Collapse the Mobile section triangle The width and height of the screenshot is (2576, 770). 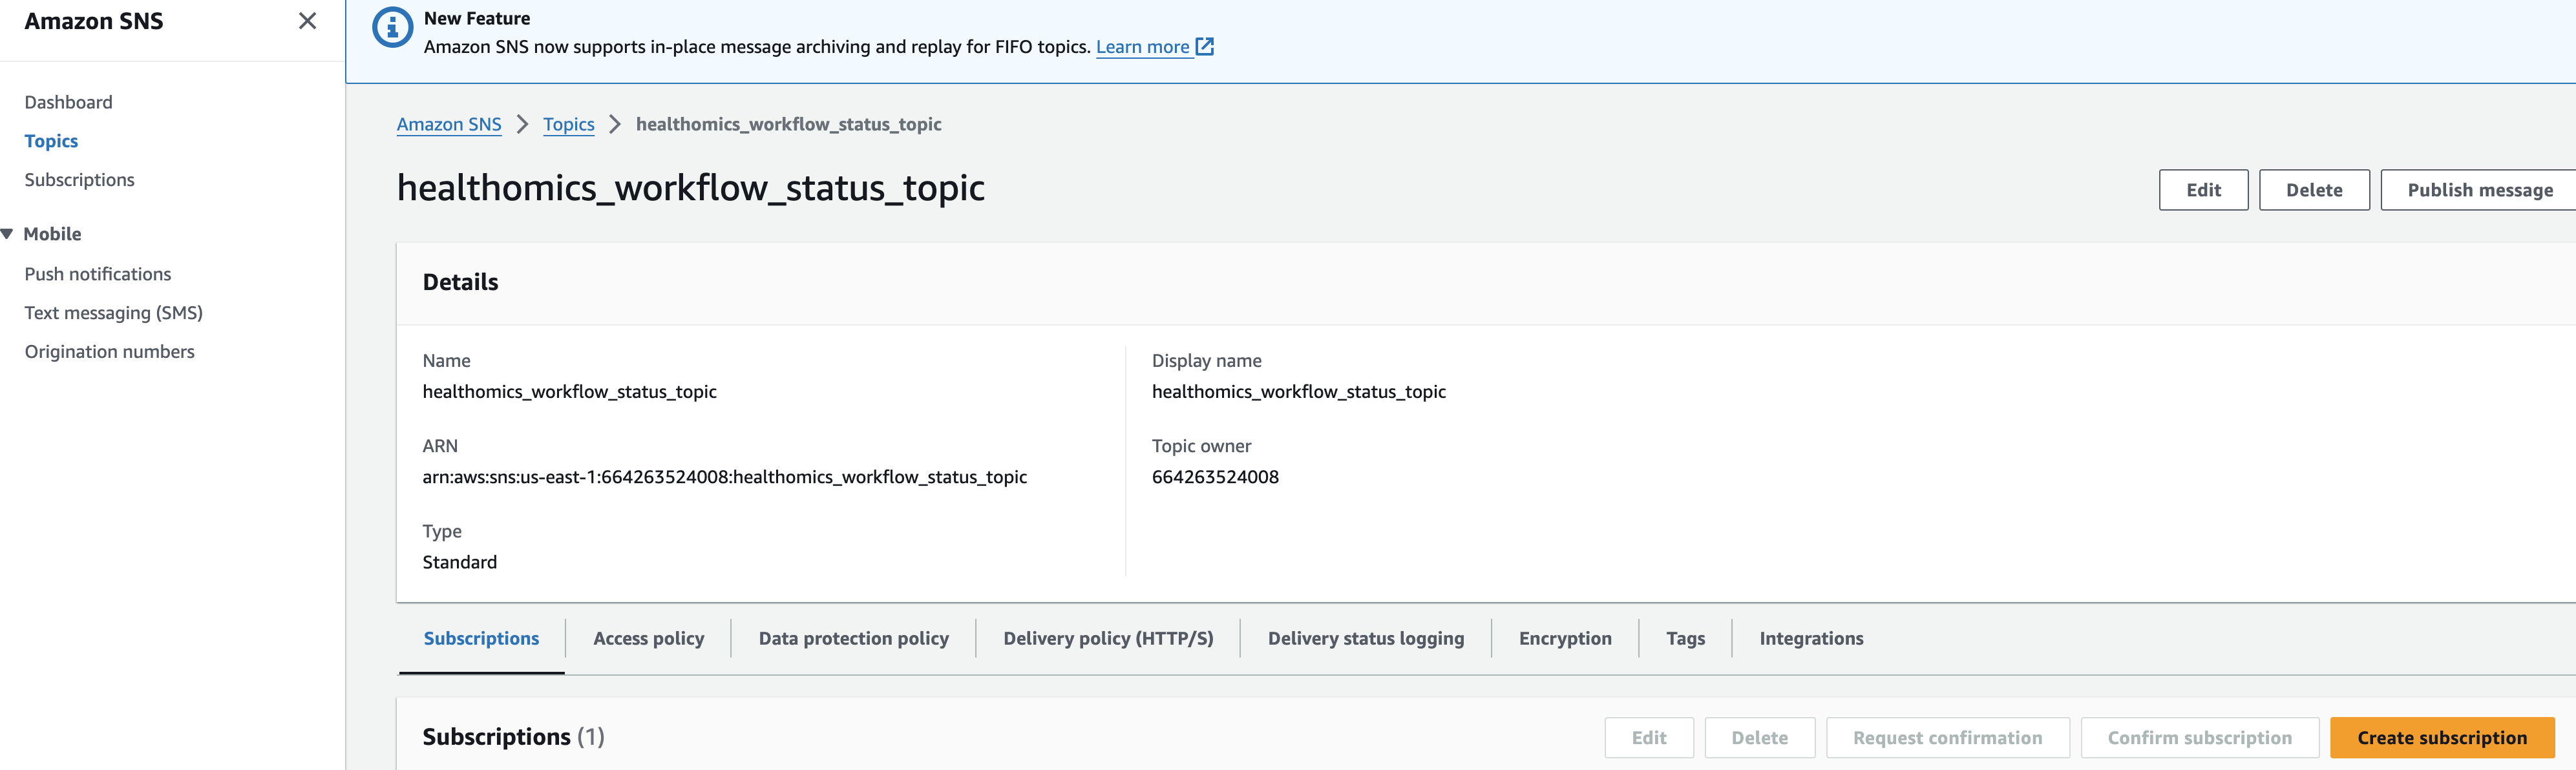point(7,234)
